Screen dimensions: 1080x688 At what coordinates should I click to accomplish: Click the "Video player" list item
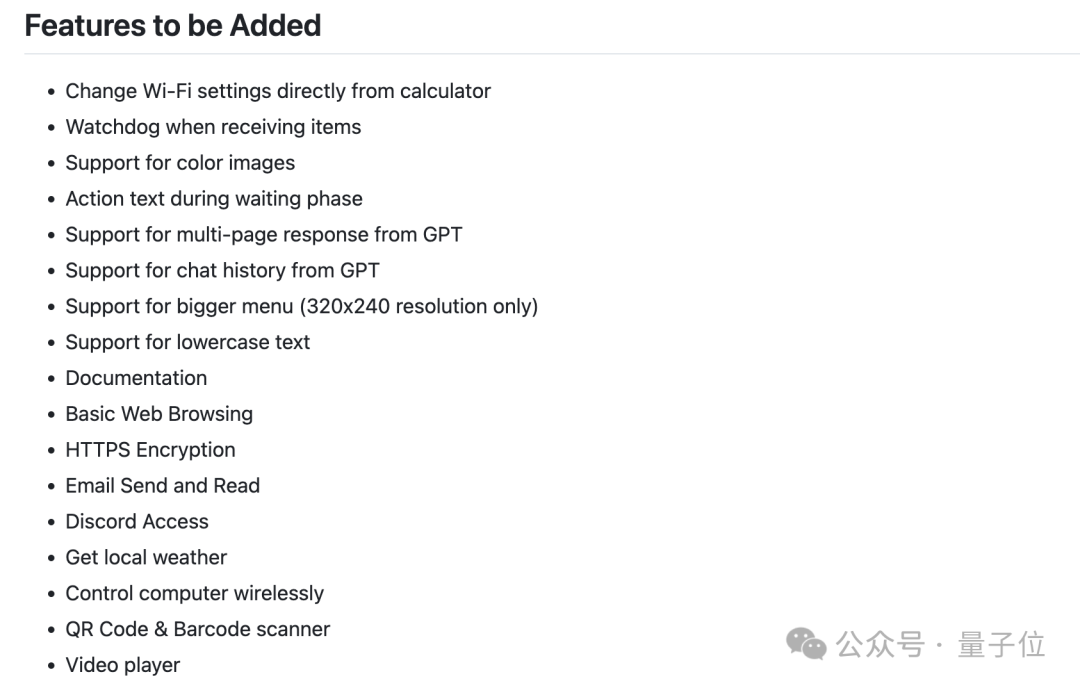[123, 665]
